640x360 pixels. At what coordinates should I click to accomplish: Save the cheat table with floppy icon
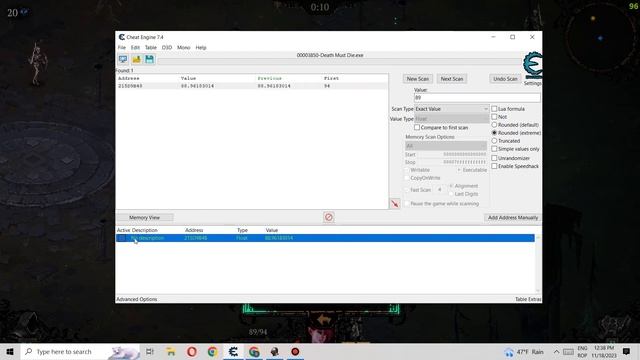click(x=149, y=59)
